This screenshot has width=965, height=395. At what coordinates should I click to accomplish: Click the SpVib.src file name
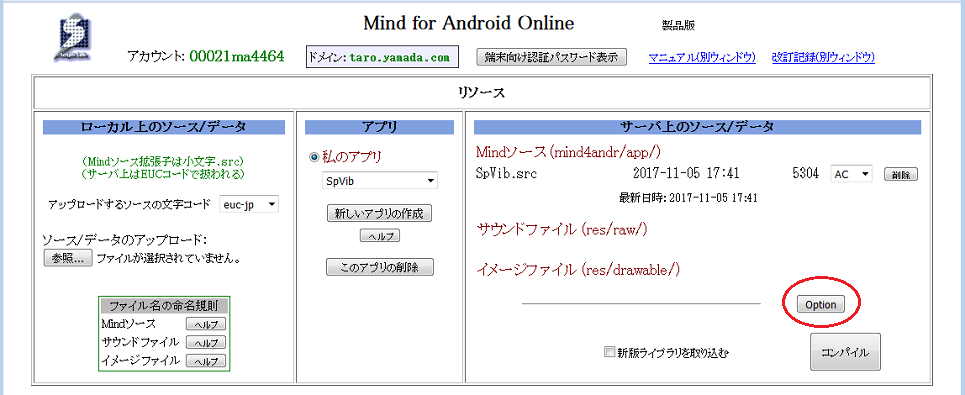507,174
